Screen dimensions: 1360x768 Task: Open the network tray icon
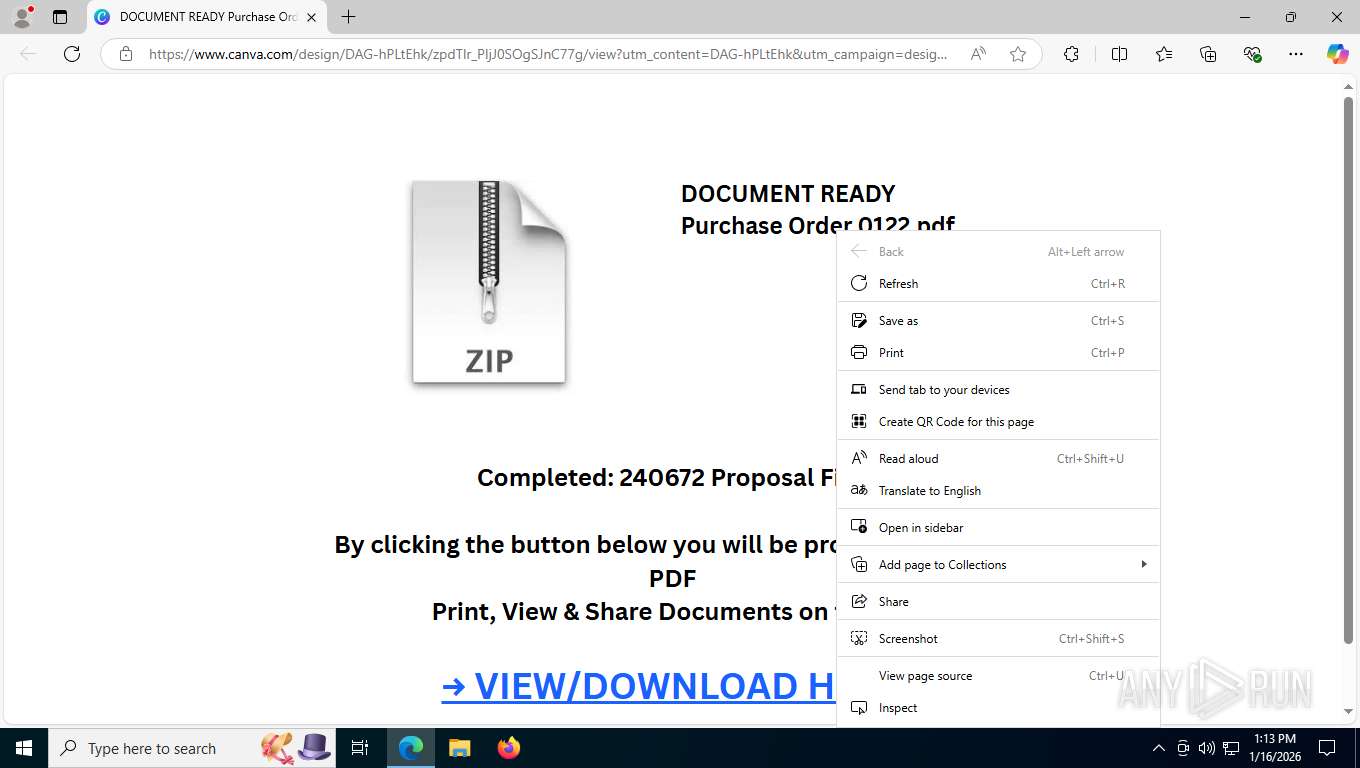[x=1231, y=748]
